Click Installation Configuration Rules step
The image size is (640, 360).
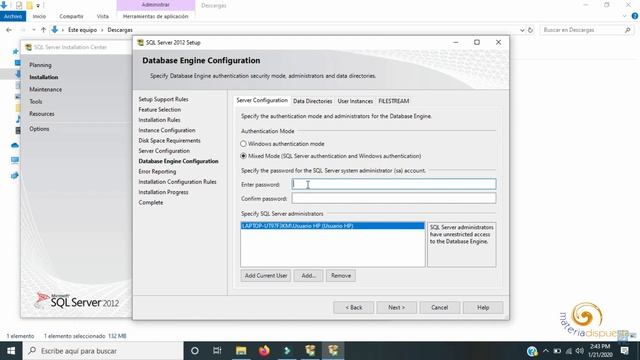[178, 182]
